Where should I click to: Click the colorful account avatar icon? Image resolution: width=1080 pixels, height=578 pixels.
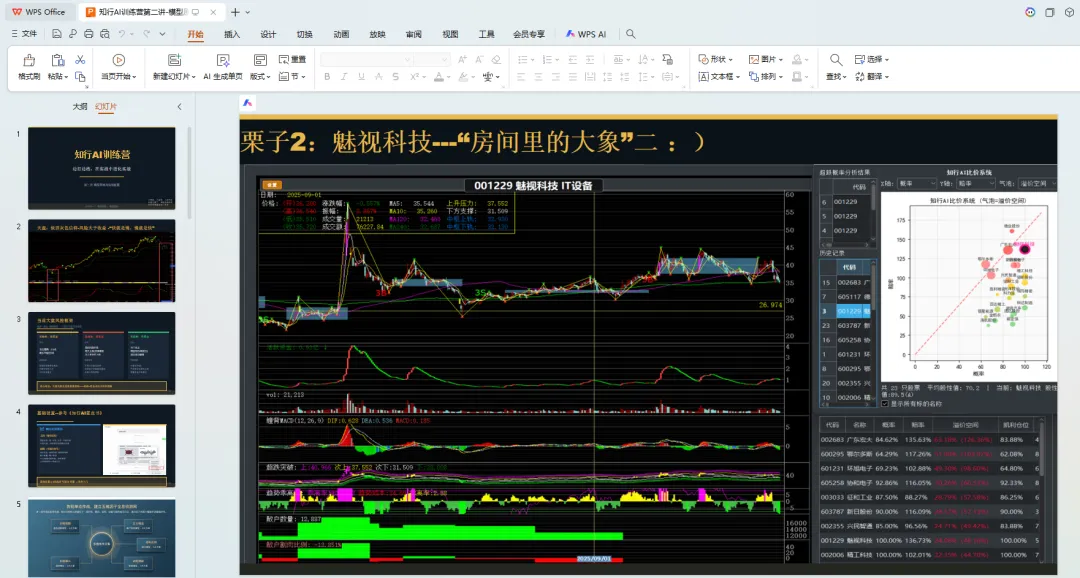pyautogui.click(x=1030, y=12)
